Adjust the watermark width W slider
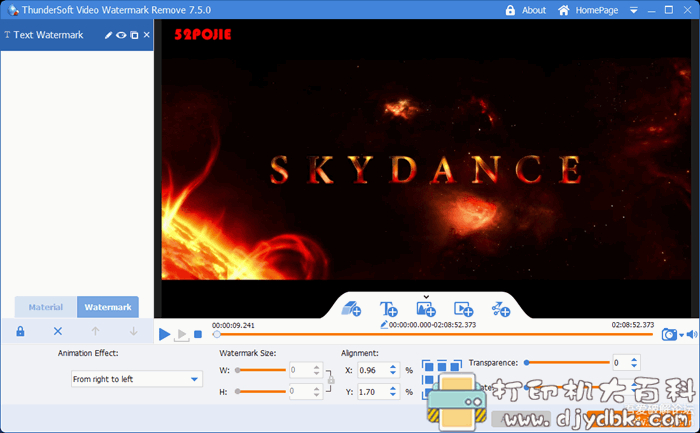 (261, 370)
